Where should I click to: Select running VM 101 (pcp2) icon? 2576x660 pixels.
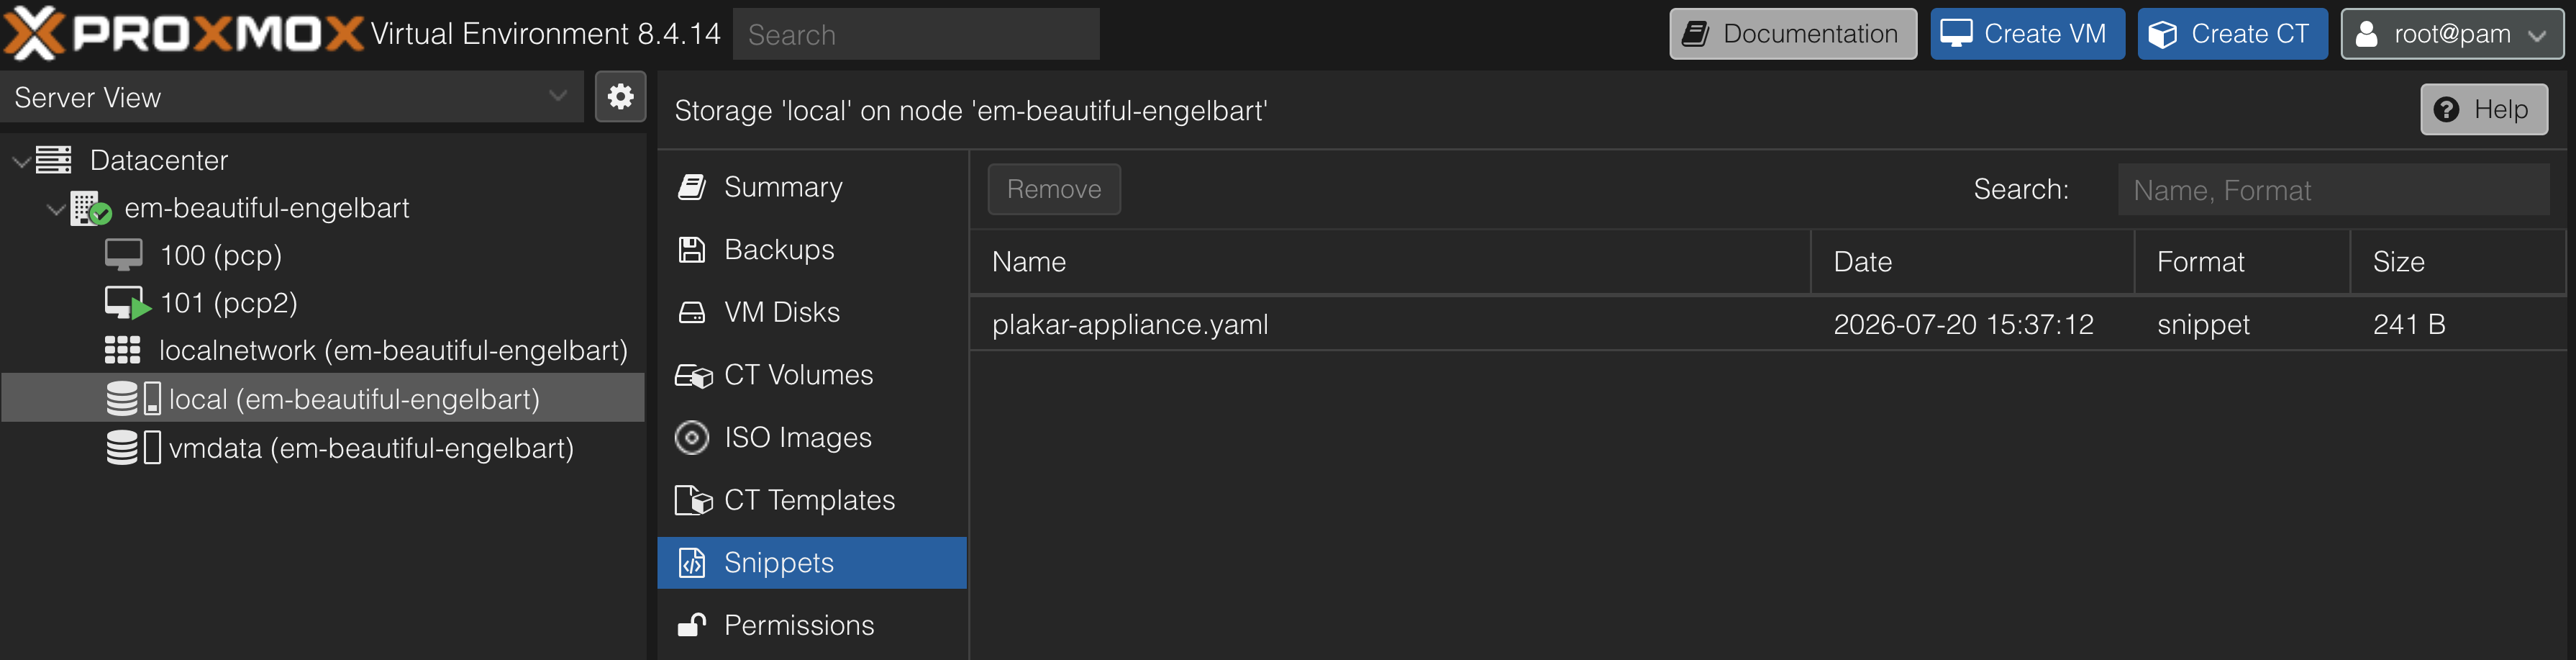[x=127, y=303]
